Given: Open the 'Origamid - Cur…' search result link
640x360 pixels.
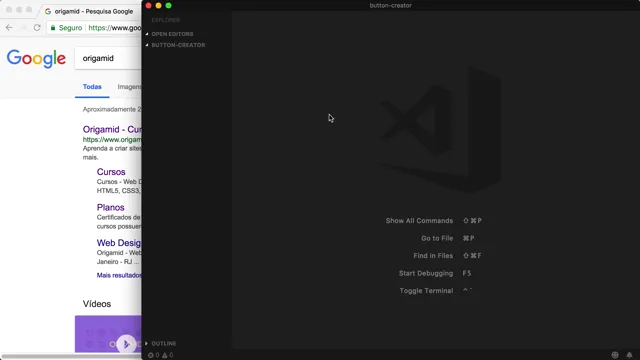Looking at the screenshot, I should coord(112,129).
